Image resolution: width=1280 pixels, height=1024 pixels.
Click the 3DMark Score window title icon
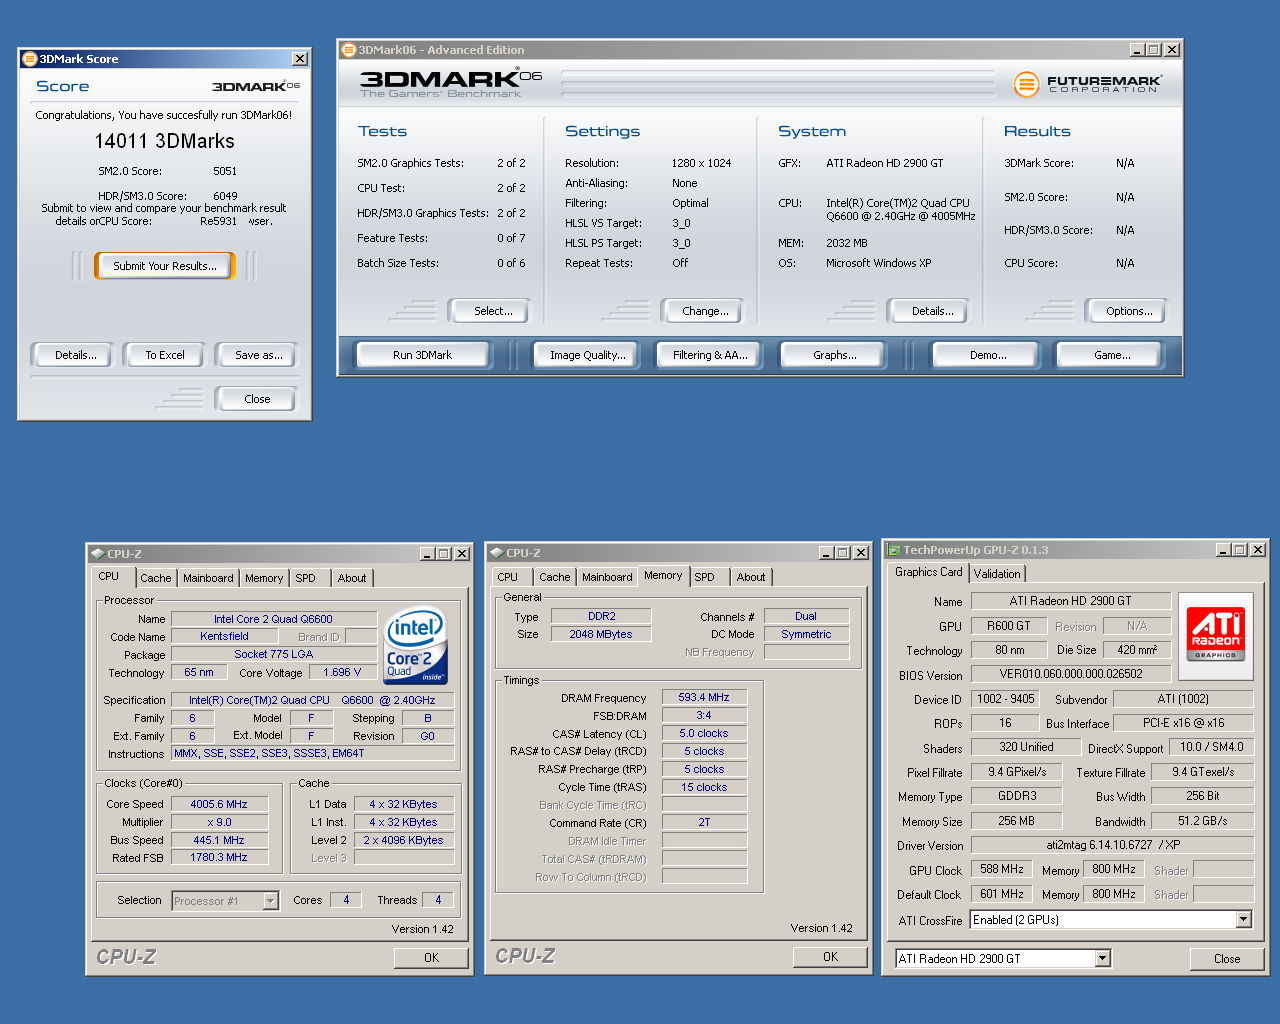pos(29,59)
